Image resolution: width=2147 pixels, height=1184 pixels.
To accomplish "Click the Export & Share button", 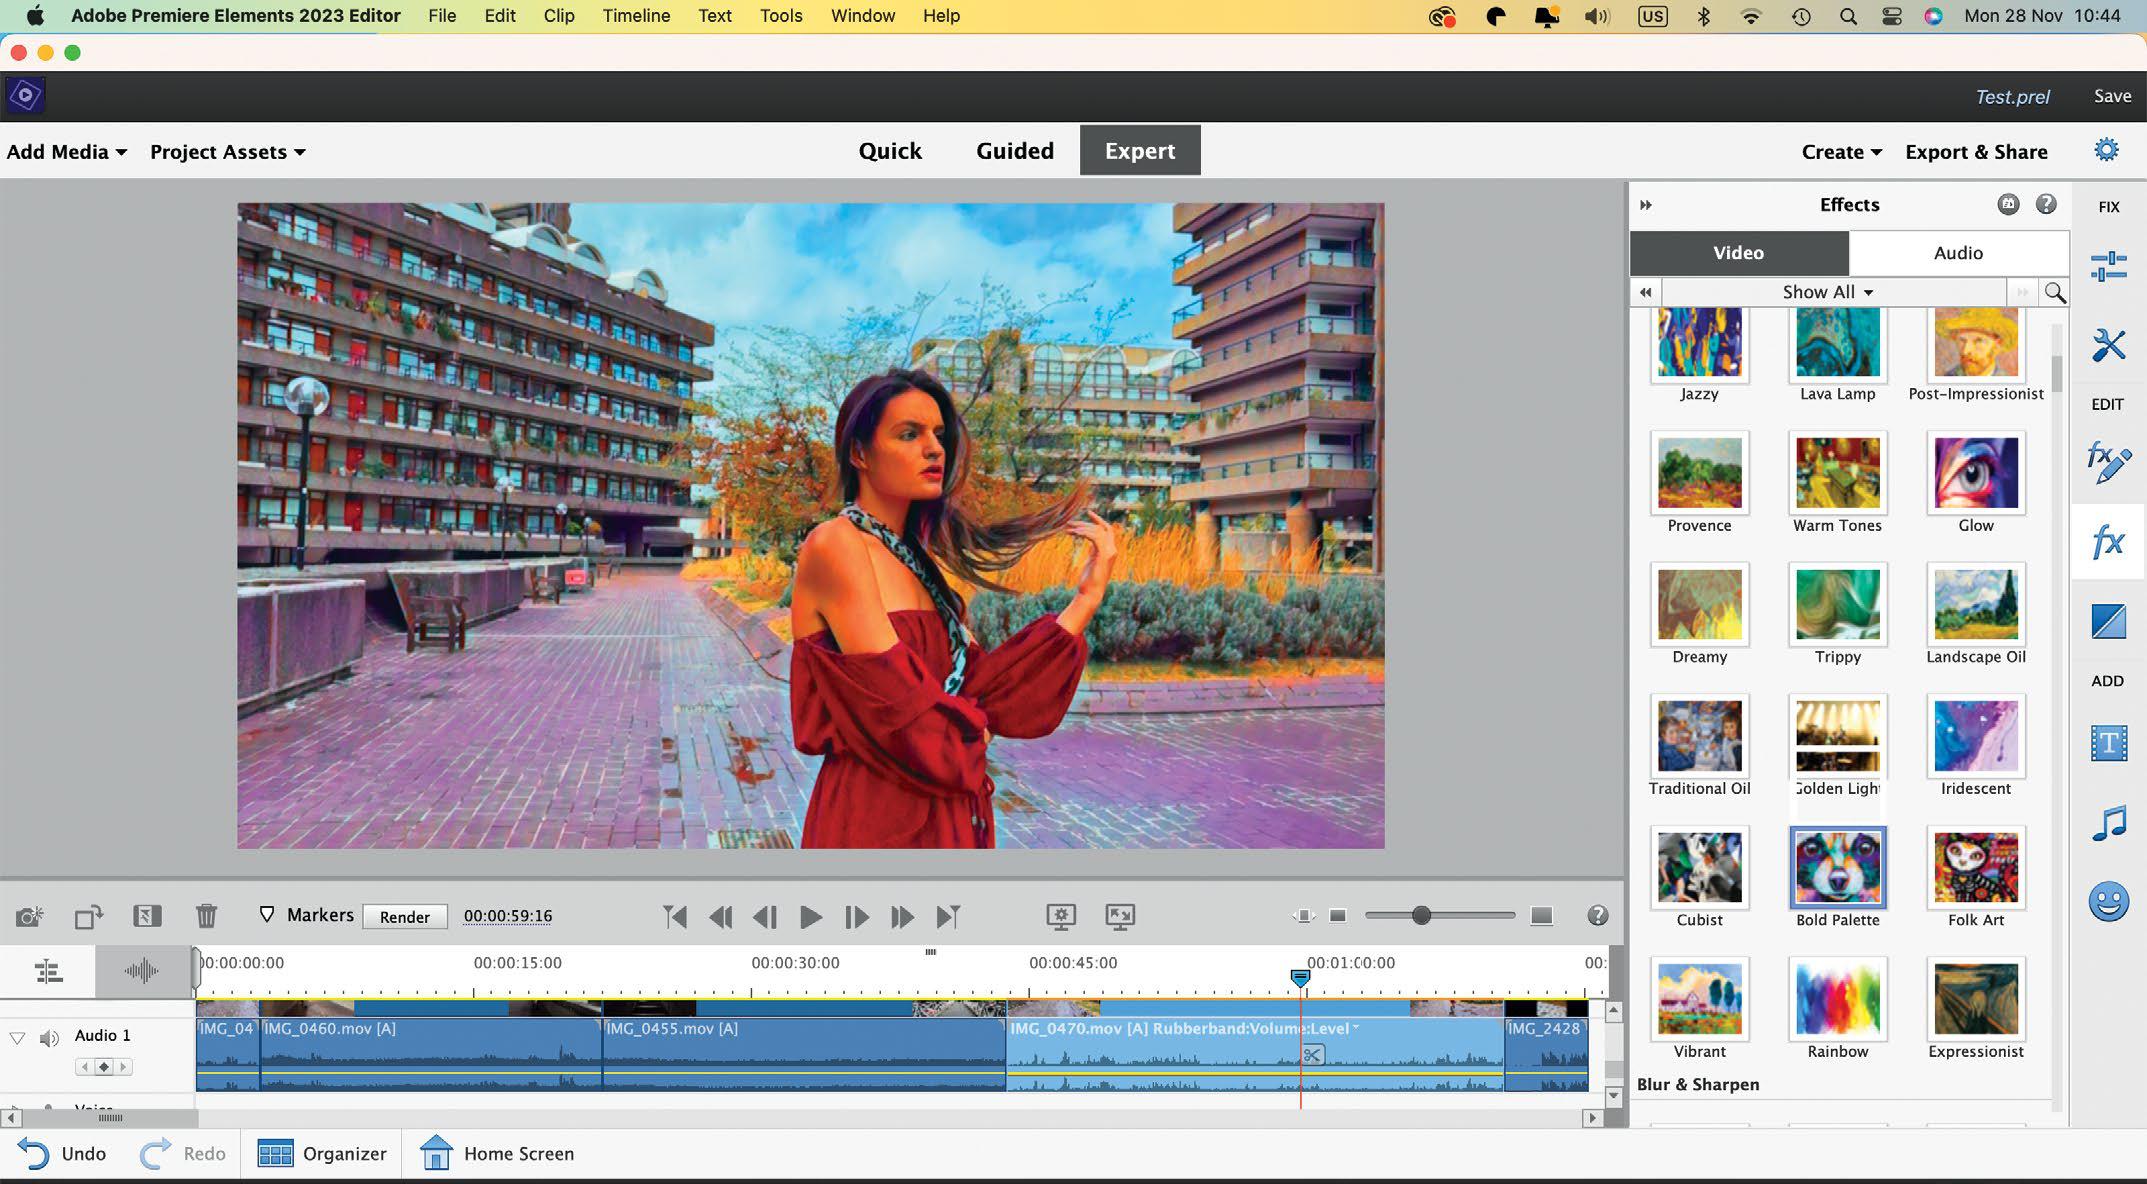I will pos(1975,150).
